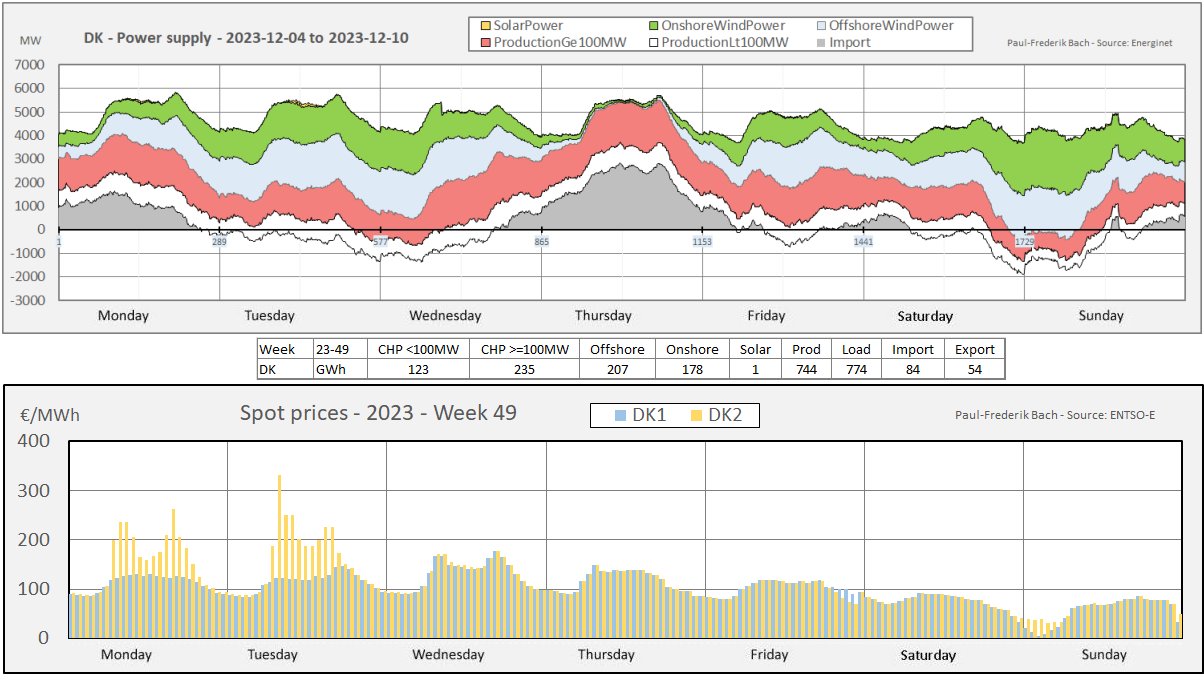Image resolution: width=1204 pixels, height=680 pixels.
Task: Click the 289 marker on the zero axis
Action: pyautogui.click(x=219, y=242)
